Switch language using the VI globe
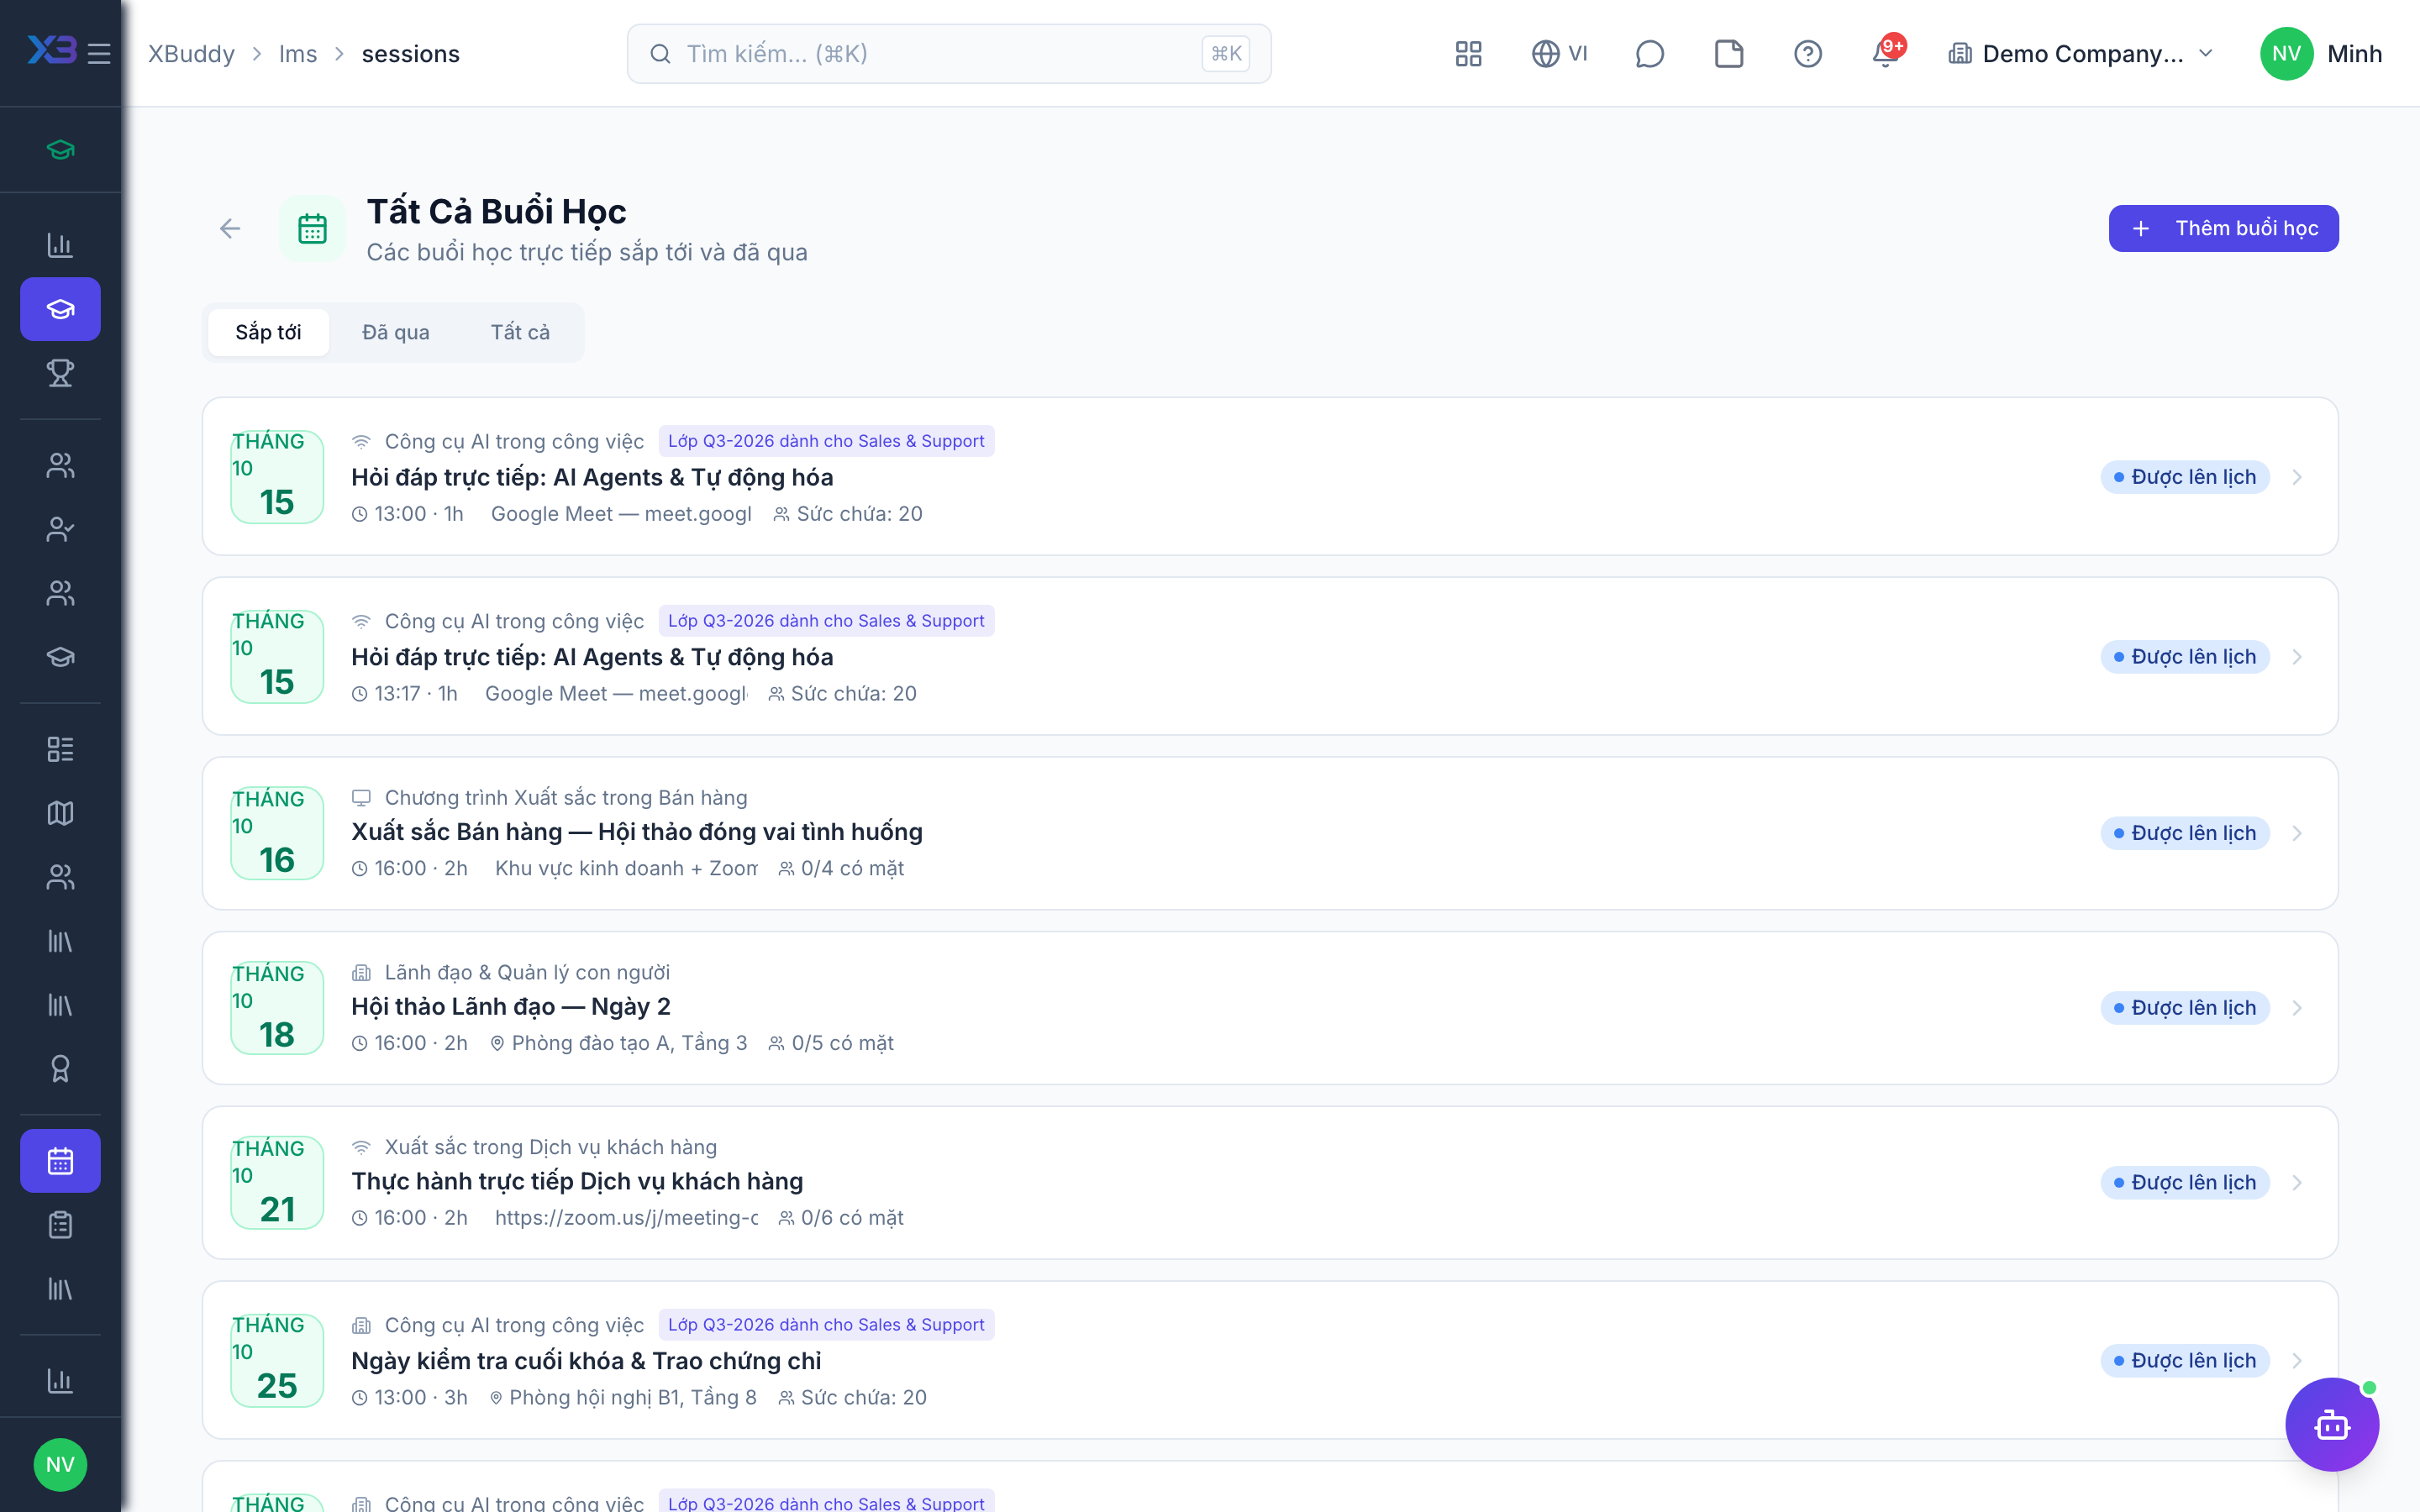 [x=1559, y=53]
